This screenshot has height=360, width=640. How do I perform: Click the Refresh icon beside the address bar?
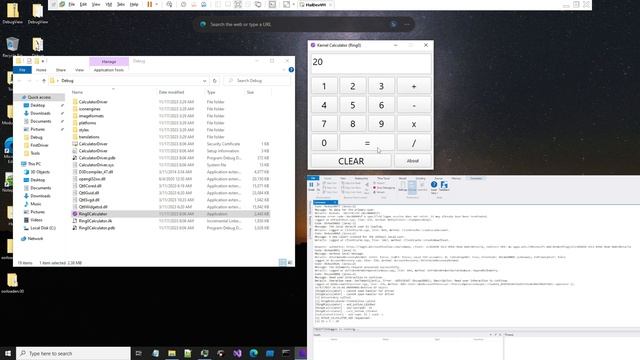tap(215, 81)
